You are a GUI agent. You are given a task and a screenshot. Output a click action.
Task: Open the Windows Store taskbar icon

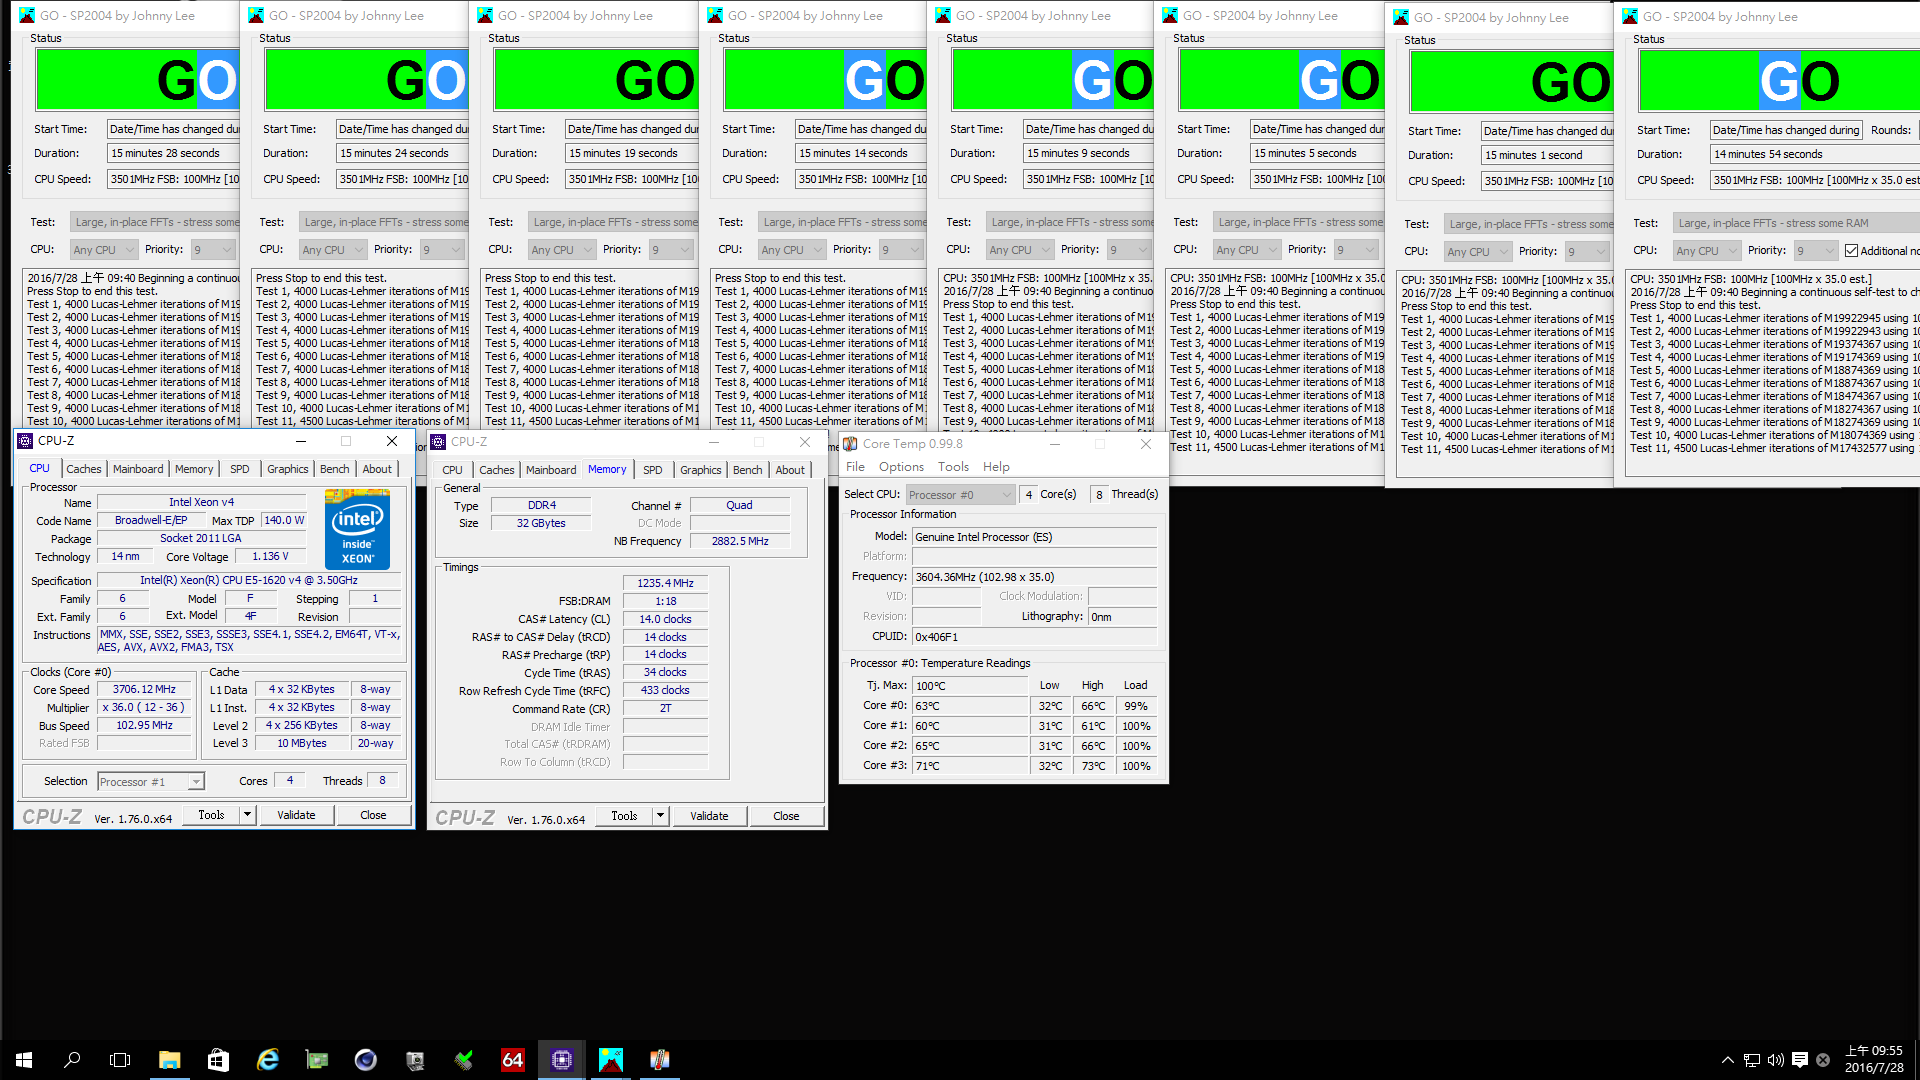tap(218, 1060)
